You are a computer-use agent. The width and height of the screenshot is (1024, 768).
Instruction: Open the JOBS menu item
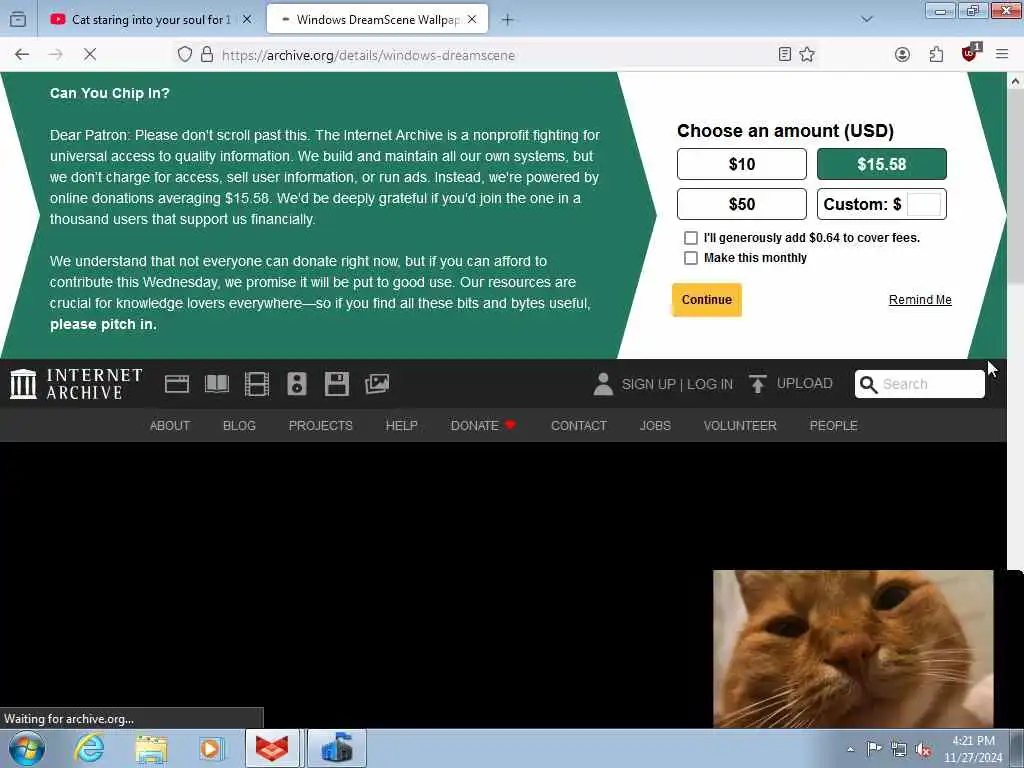[655, 426]
